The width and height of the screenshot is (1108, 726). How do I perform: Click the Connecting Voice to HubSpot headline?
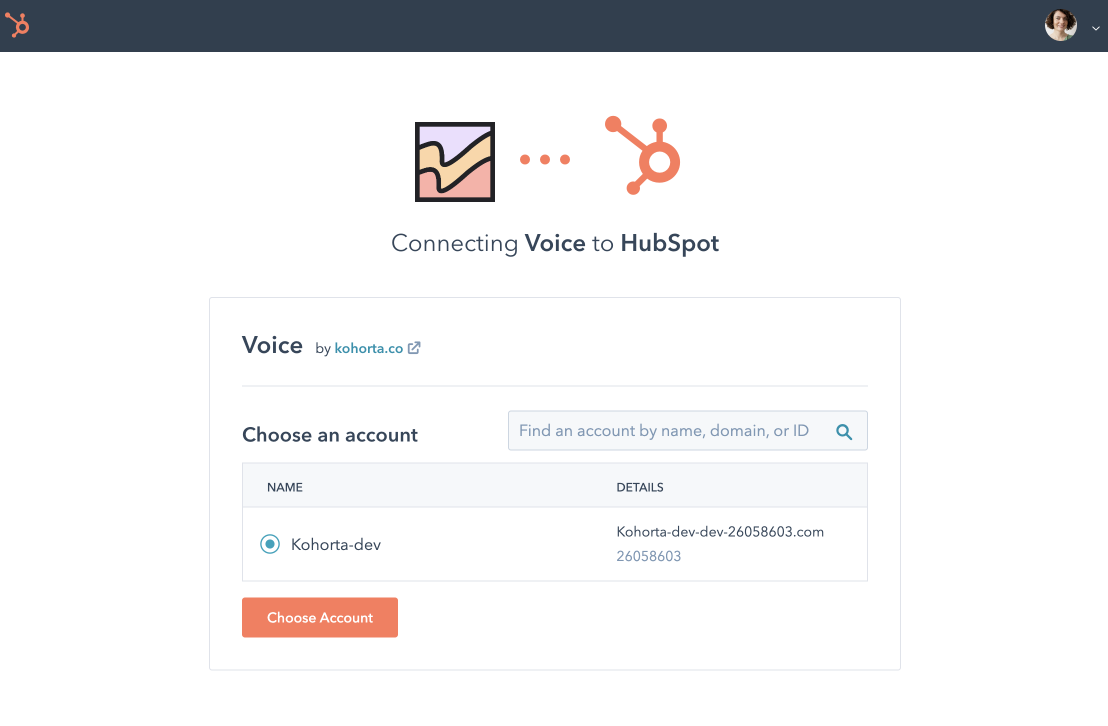555,243
